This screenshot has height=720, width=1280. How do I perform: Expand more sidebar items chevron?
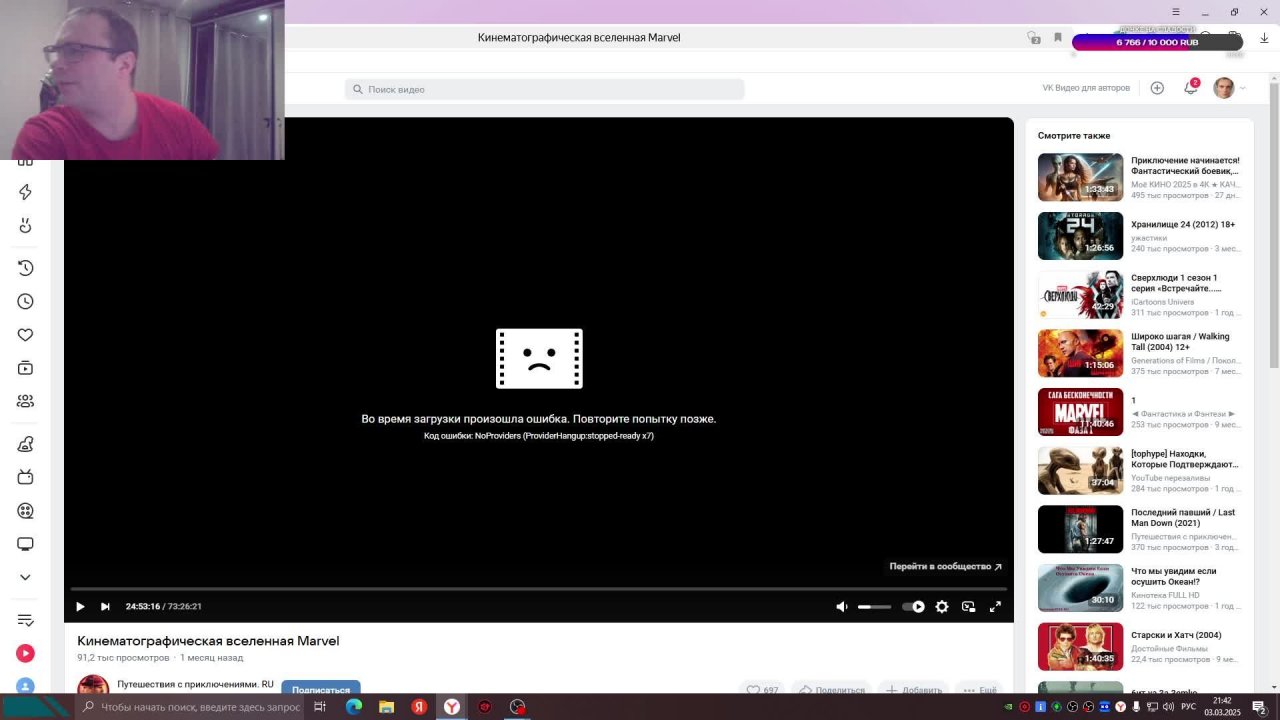tap(26, 577)
